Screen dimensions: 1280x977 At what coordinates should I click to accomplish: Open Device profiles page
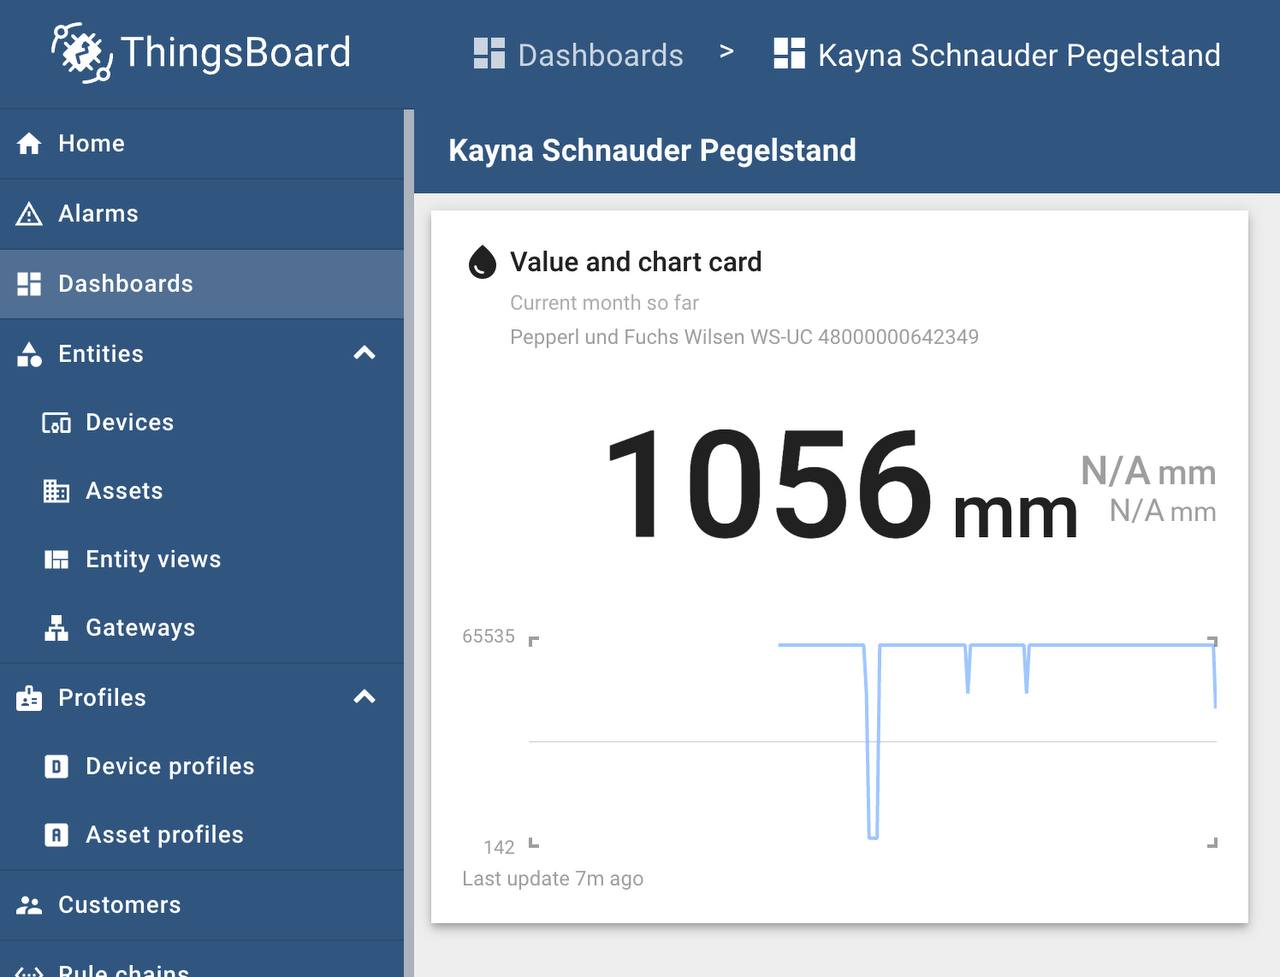pyautogui.click(x=201, y=767)
